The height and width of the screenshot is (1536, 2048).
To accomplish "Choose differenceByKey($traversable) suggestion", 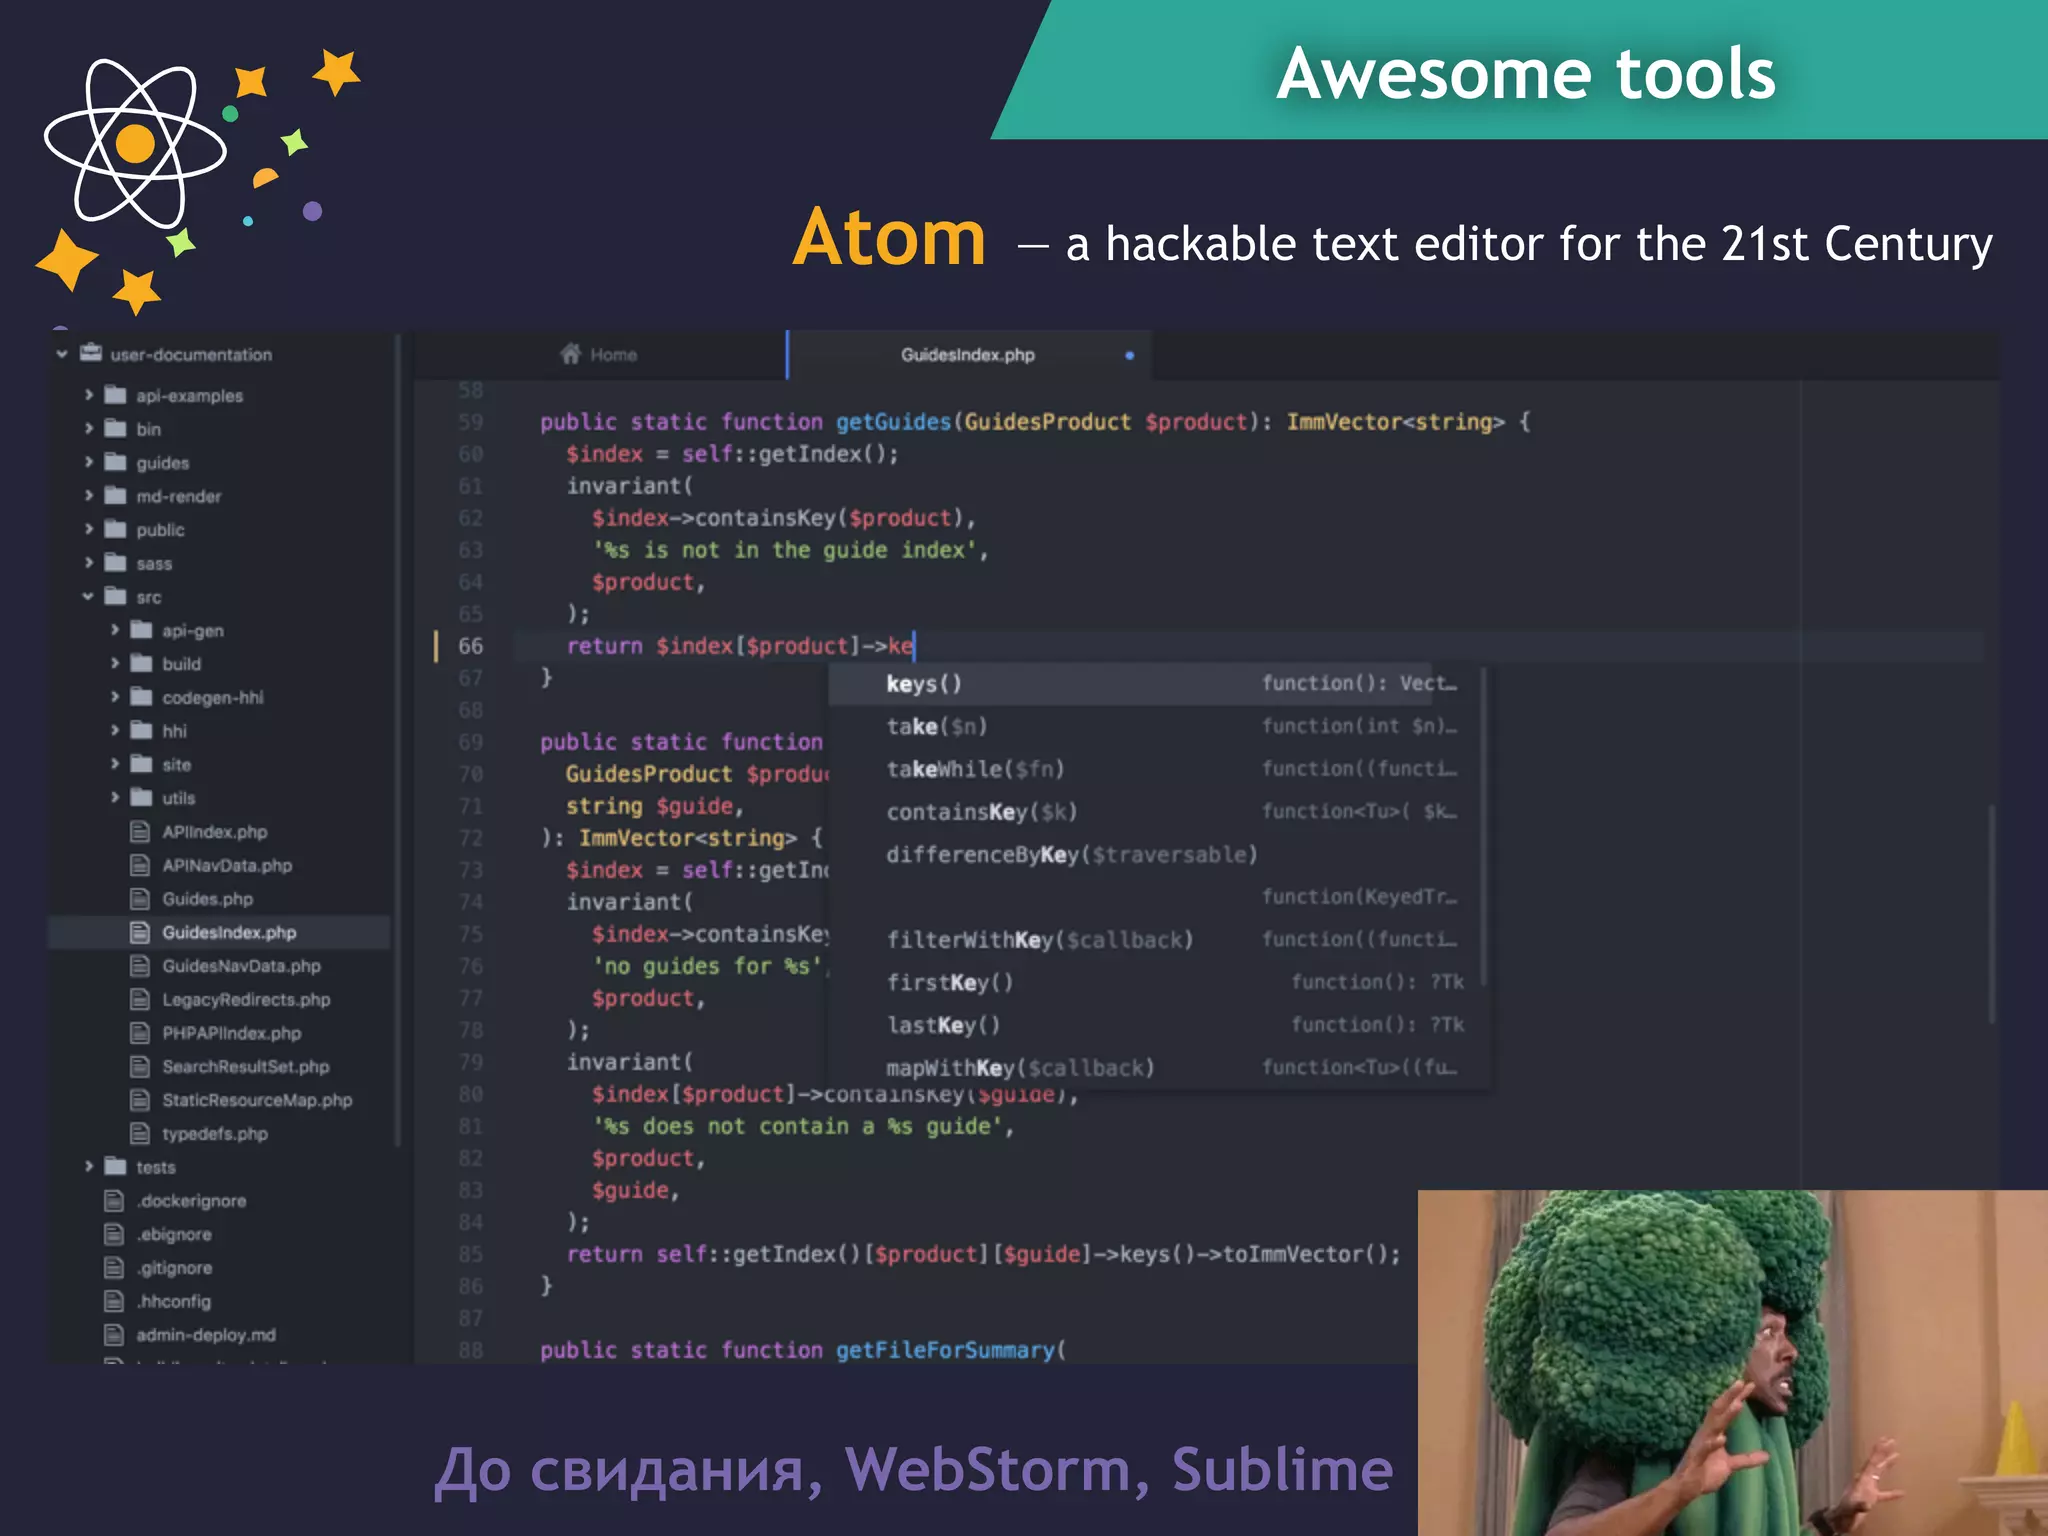I will point(1155,875).
